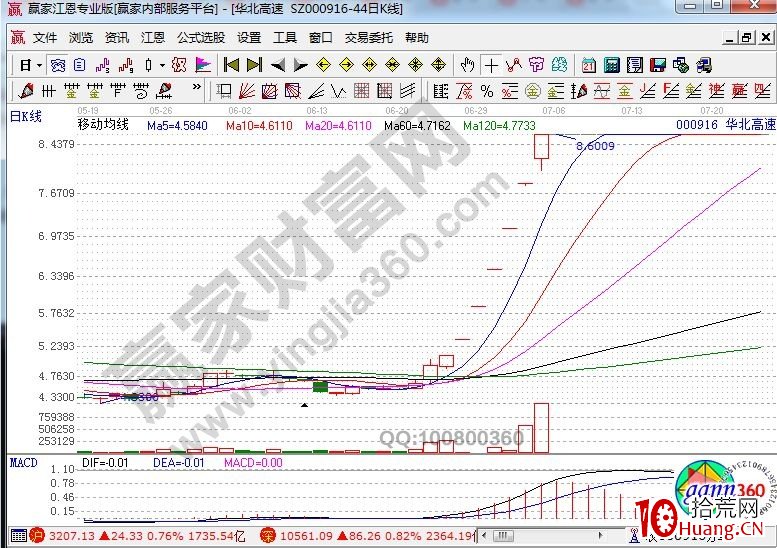The width and height of the screenshot is (777, 548).
Task: Click the floppy disk save icon
Action: click(658, 65)
